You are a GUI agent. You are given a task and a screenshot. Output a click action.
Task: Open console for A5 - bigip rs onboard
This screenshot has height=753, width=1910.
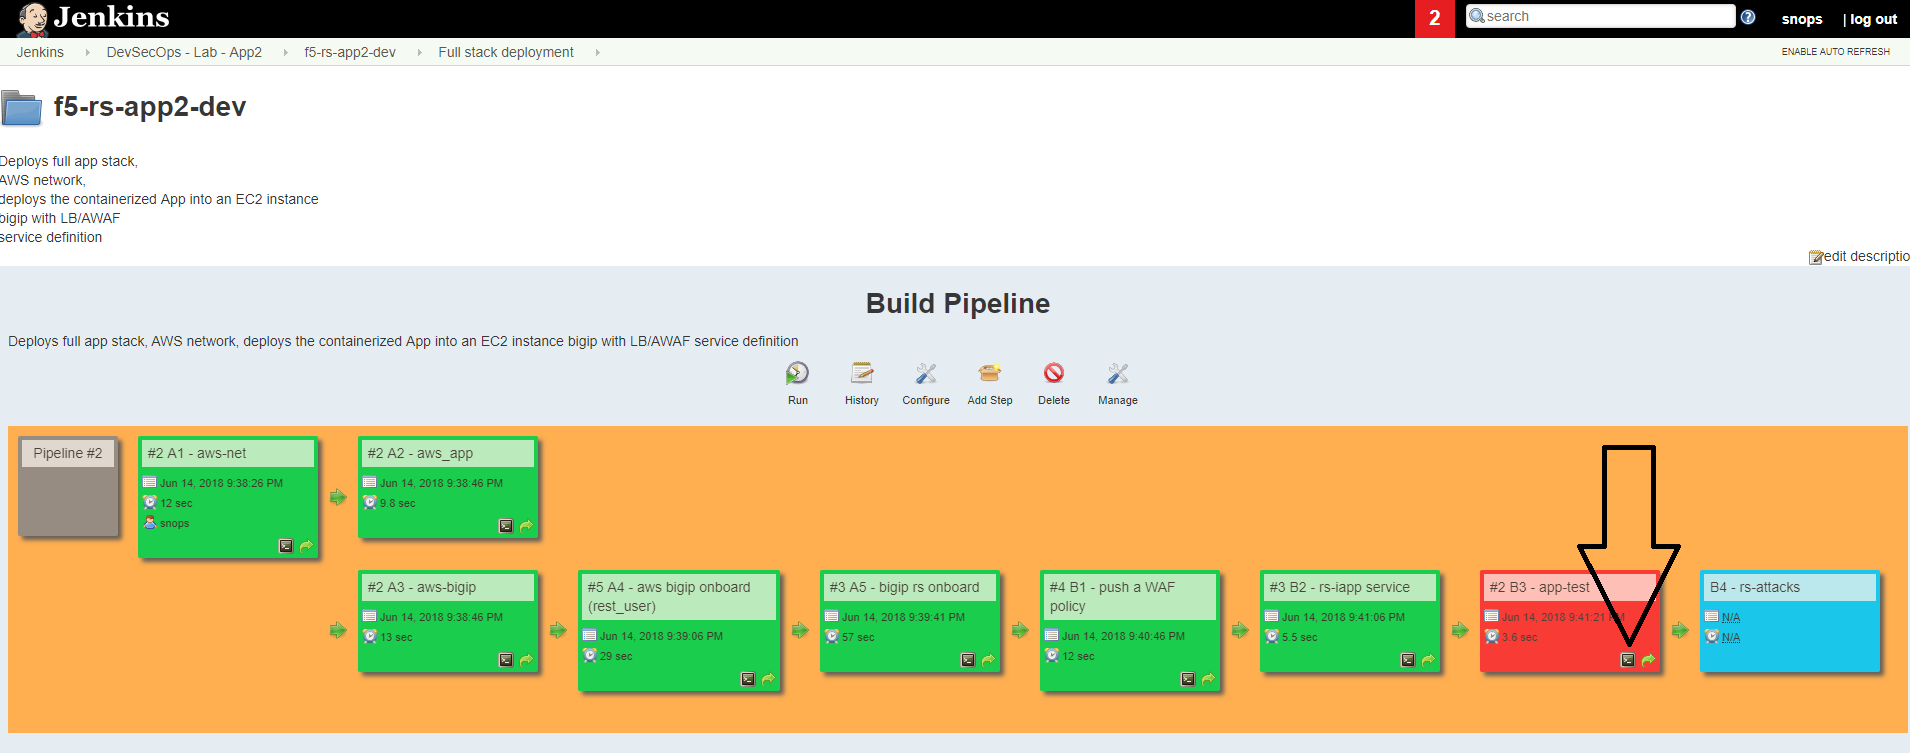click(968, 660)
